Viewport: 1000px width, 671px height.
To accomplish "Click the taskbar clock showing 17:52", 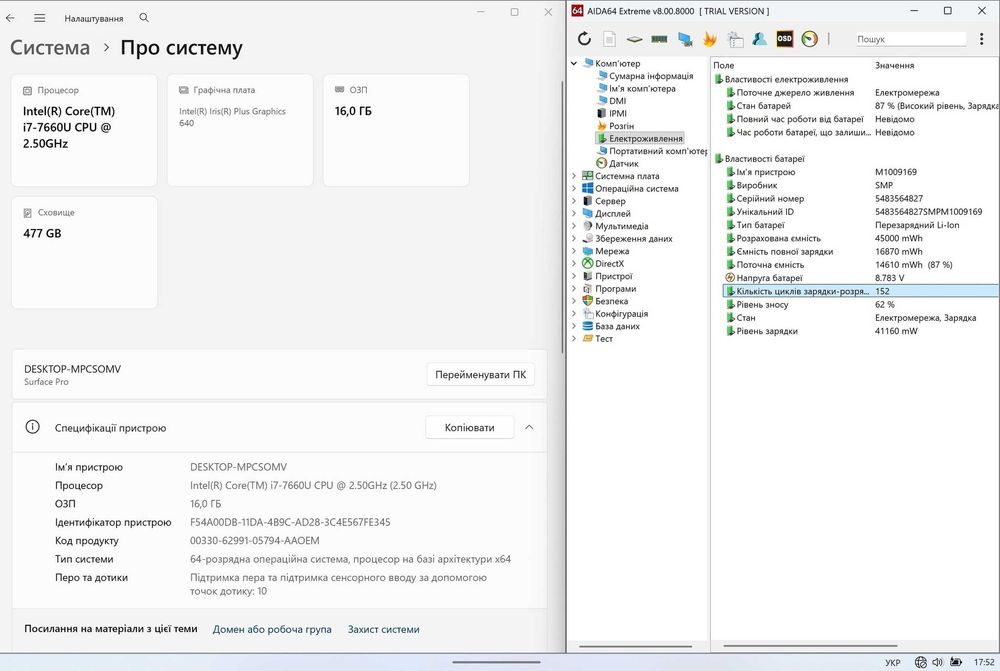I will pyautogui.click(x=984, y=662).
